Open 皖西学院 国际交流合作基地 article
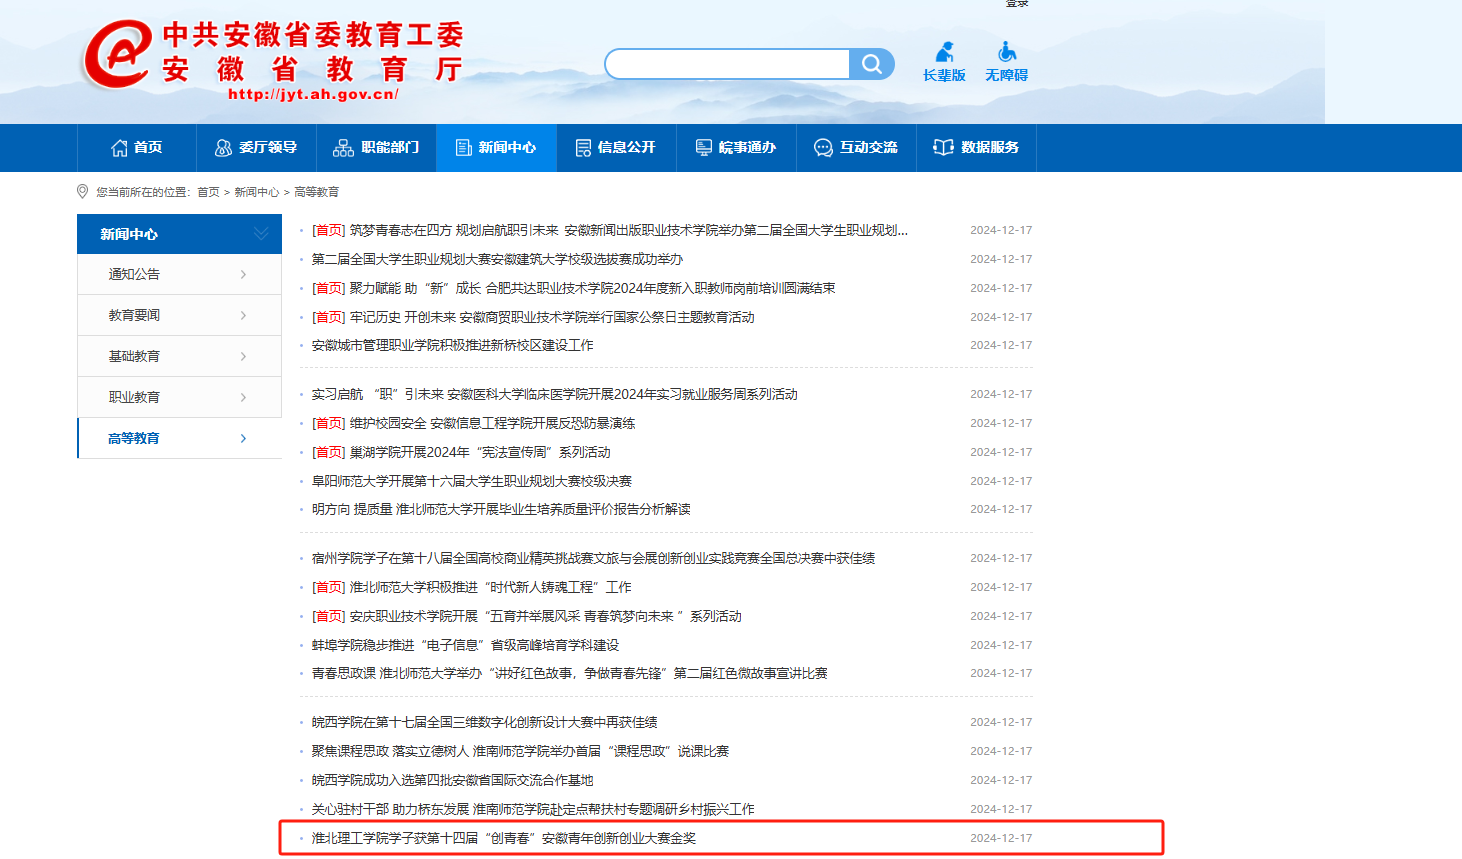The image size is (1462, 859). (452, 780)
